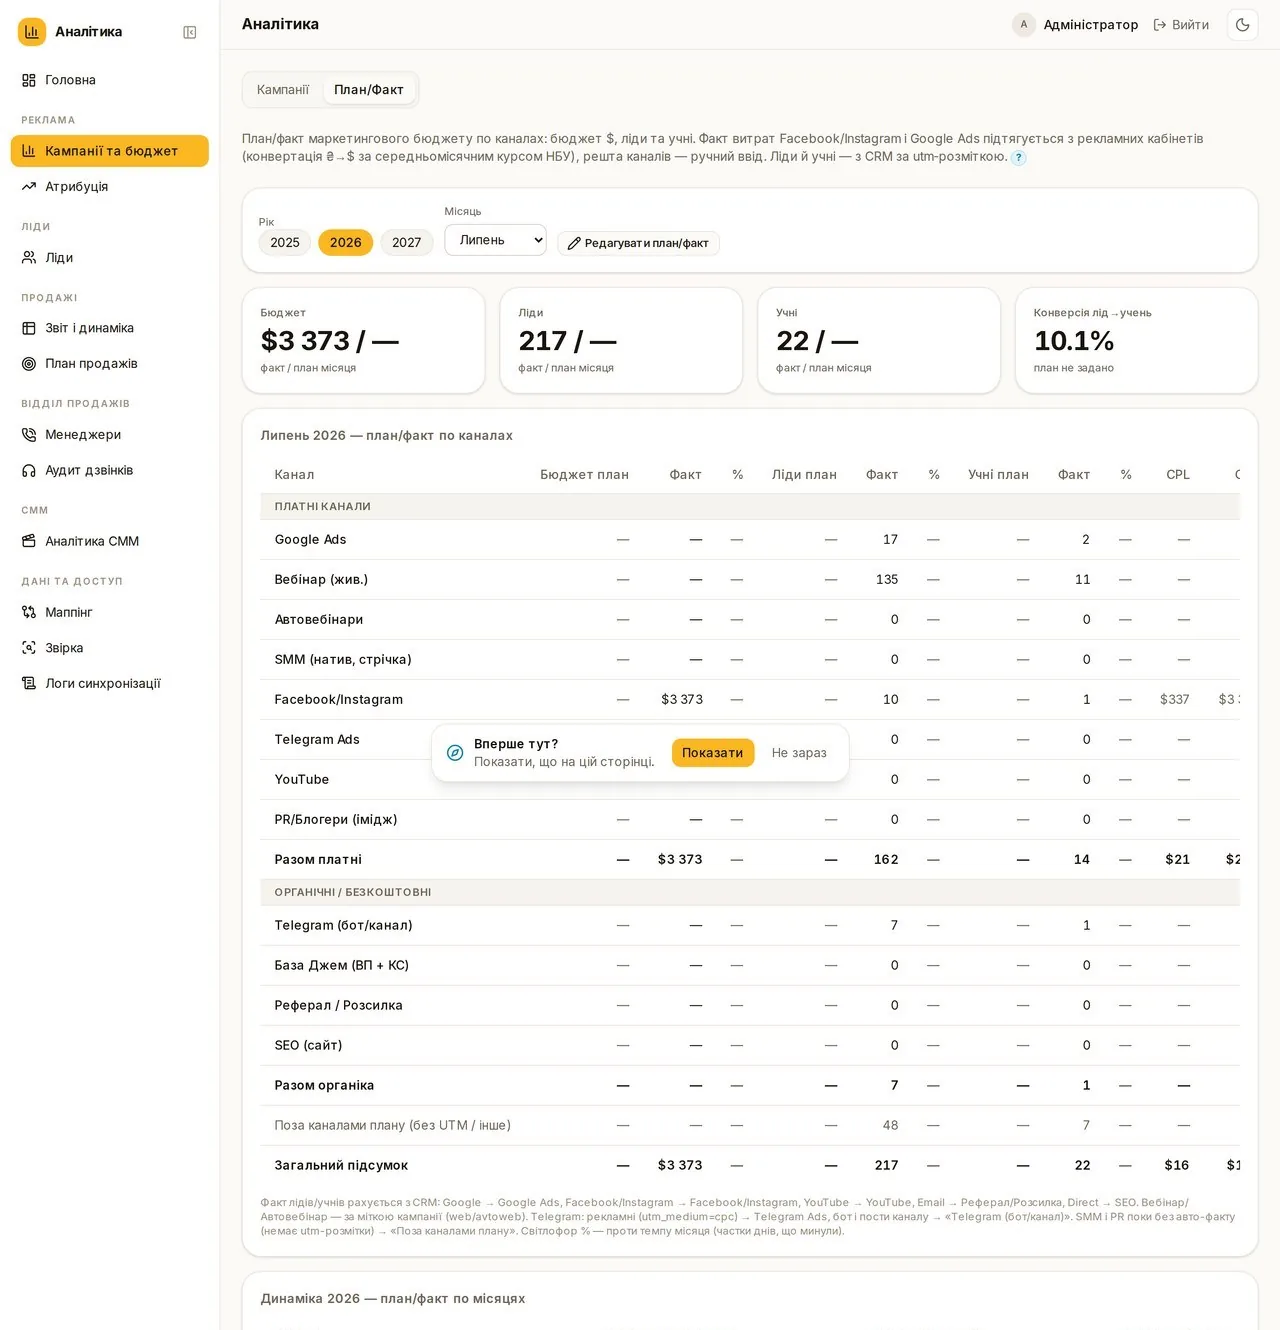The width and height of the screenshot is (1280, 1330).
Task: Toggle dark mode moon icon
Action: (1243, 25)
